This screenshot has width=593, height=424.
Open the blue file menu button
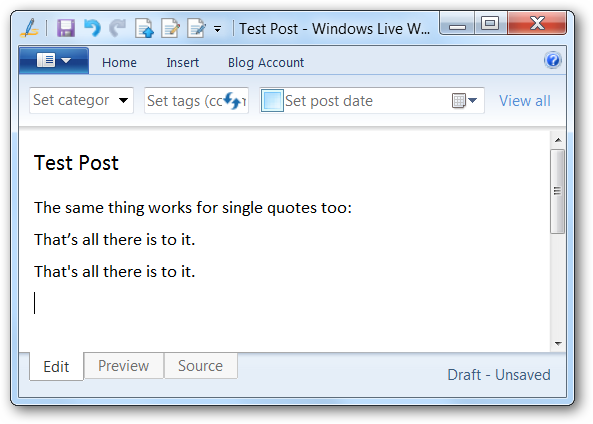pos(54,61)
